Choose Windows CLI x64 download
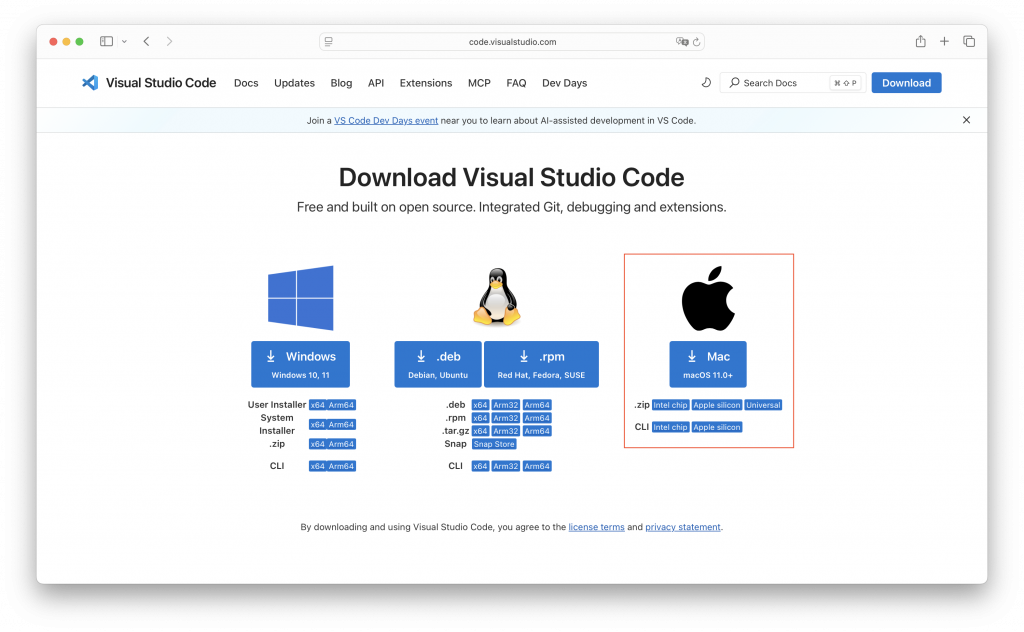1024x632 pixels. tap(317, 466)
